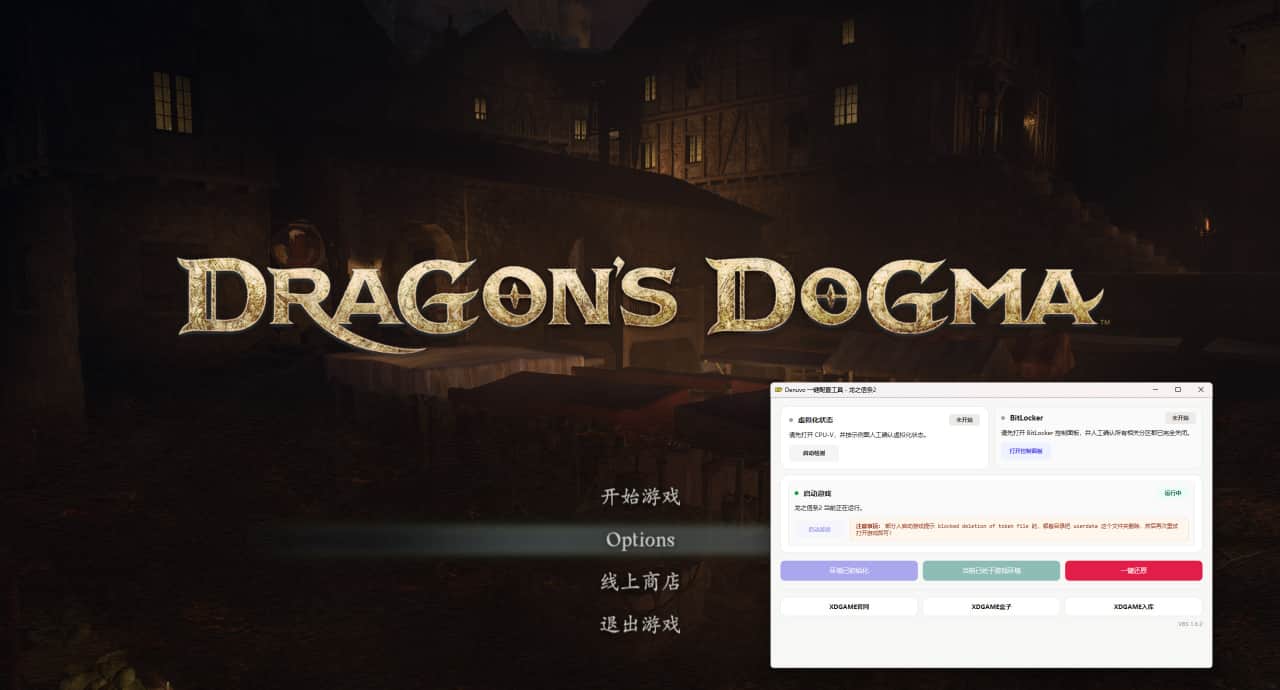
Task: Click the blue 打开控制面板 button under BitLocker
Action: (1025, 451)
